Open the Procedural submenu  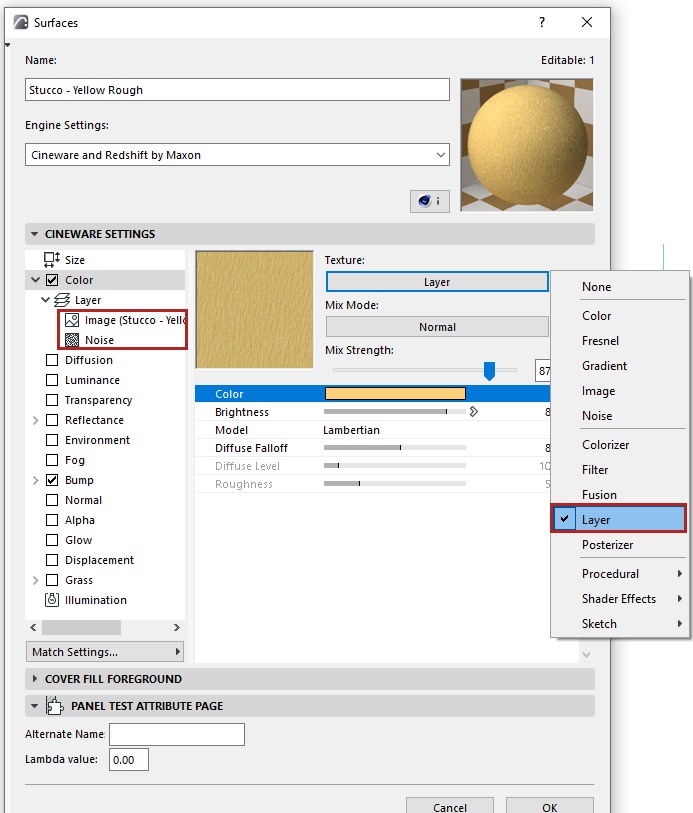pos(619,573)
